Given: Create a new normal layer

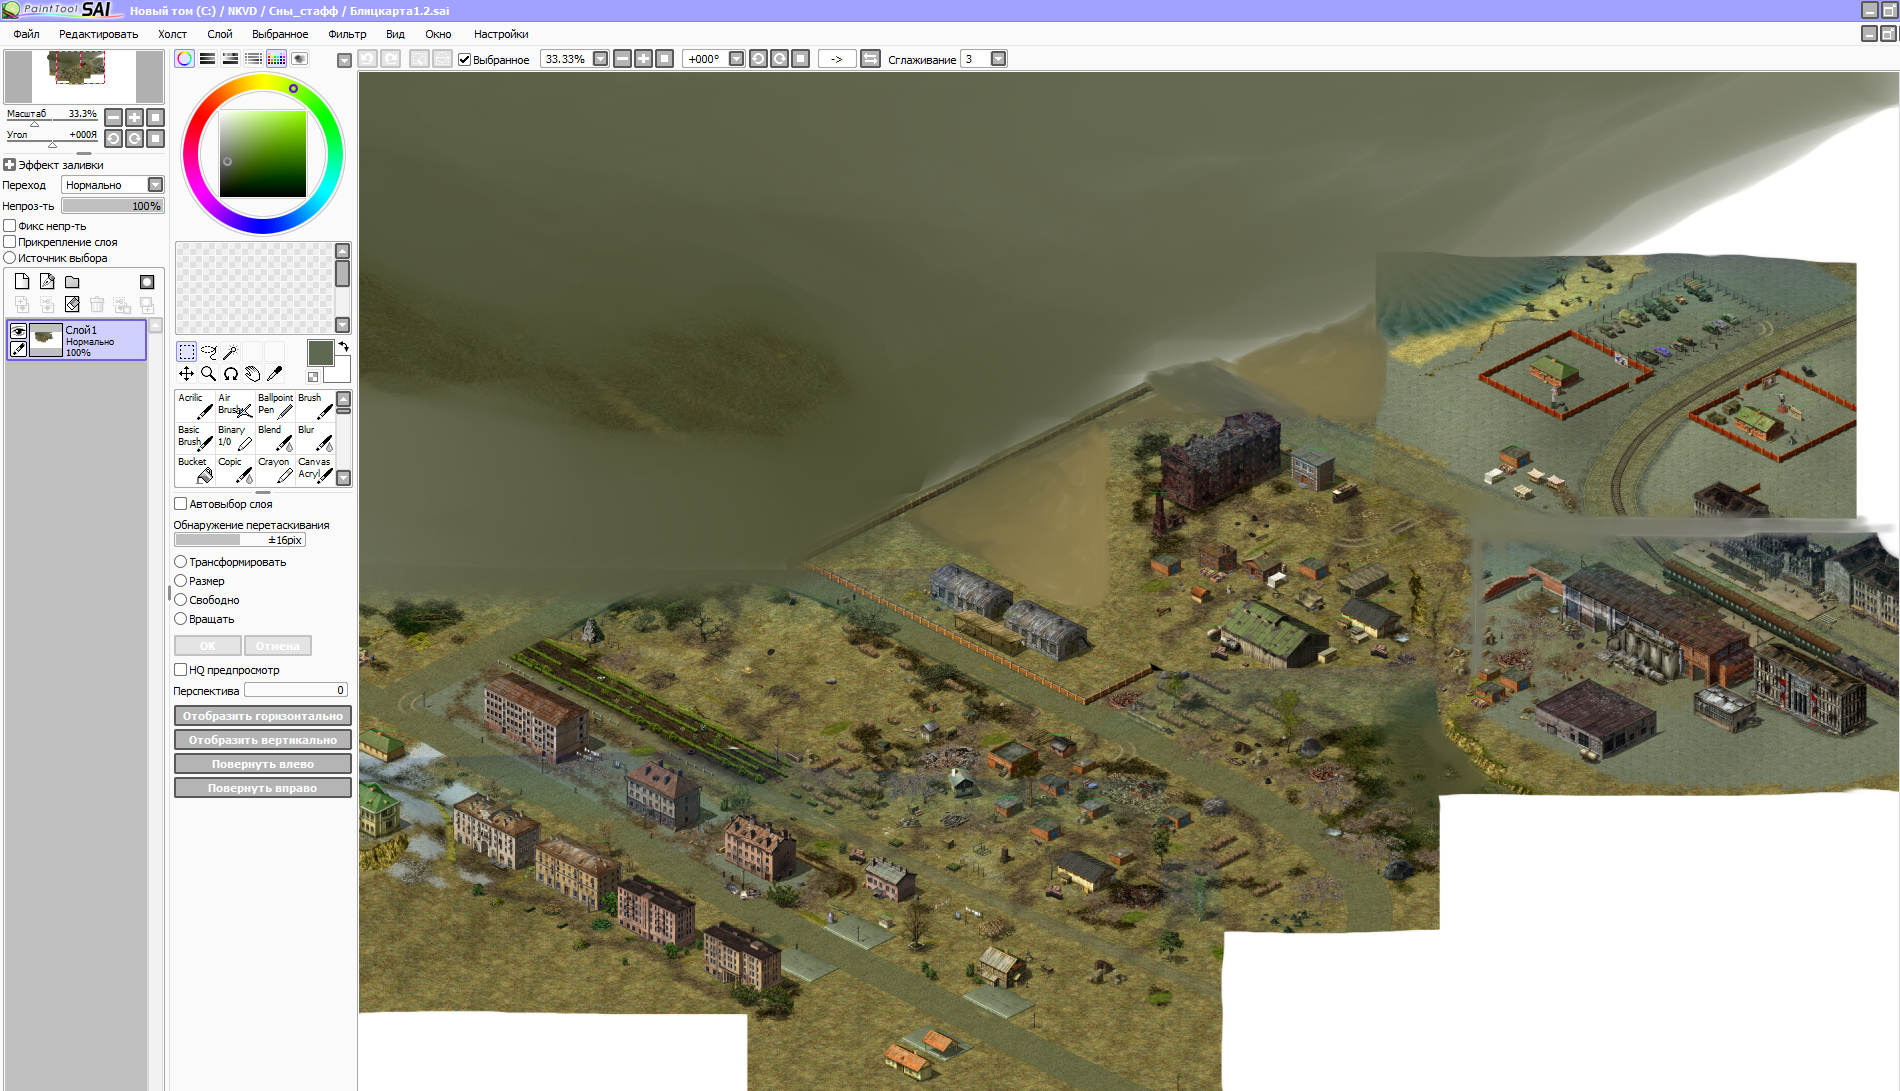Looking at the screenshot, I should [x=22, y=282].
